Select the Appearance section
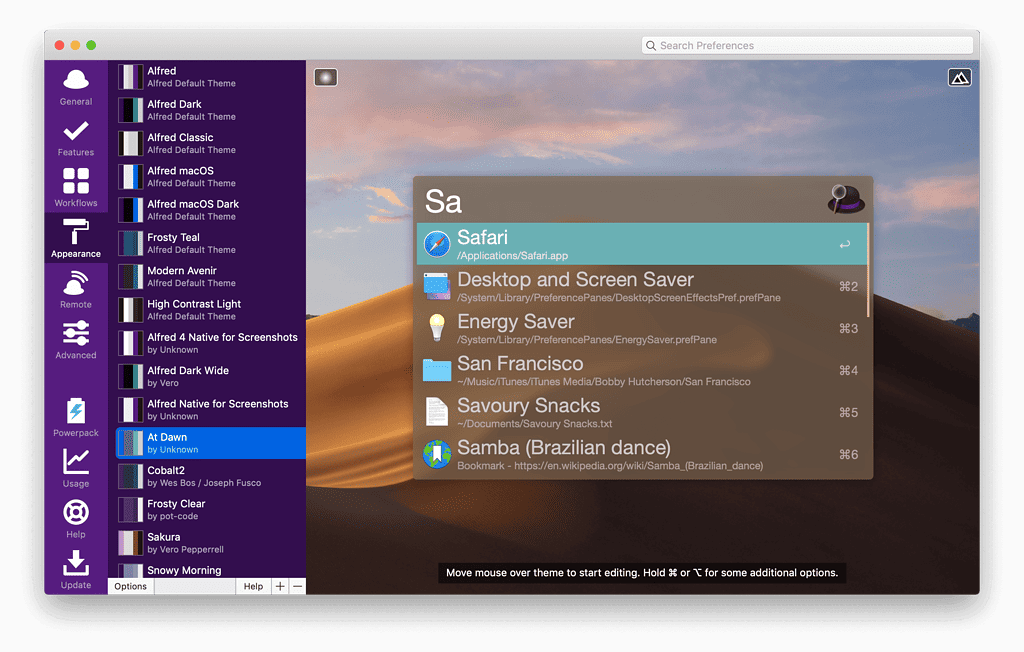 tap(76, 240)
